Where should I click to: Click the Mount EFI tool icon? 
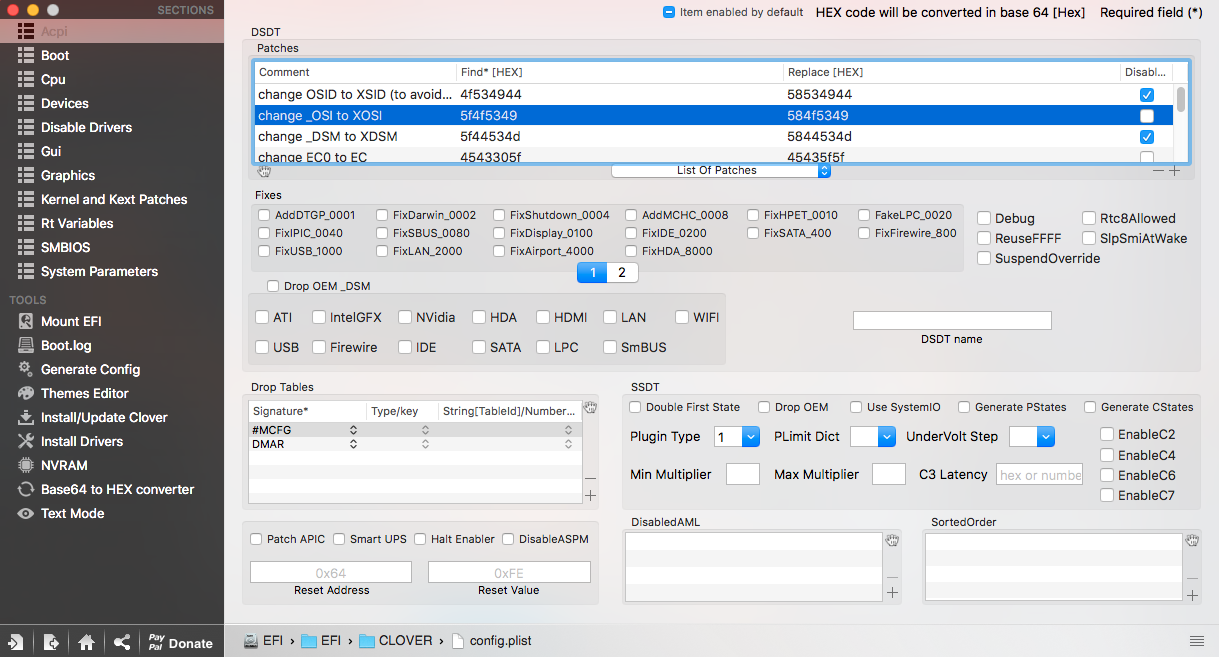(x=26, y=321)
